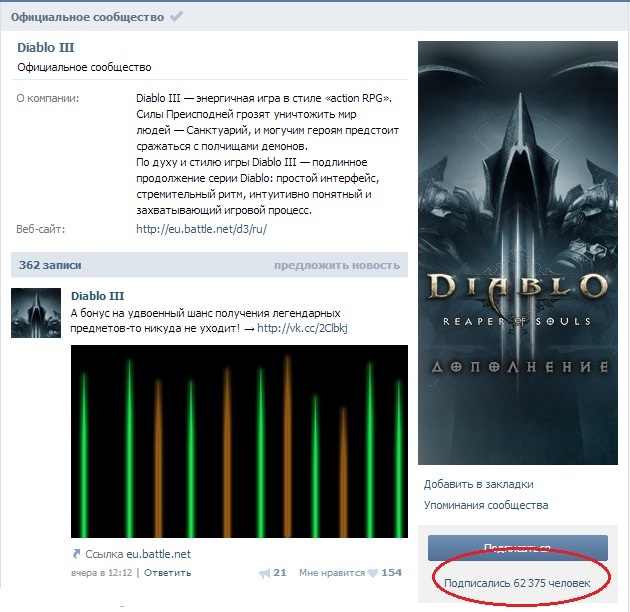This screenshot has width=630, height=612.
Task: Click Ответить under the post
Action: (x=168, y=573)
